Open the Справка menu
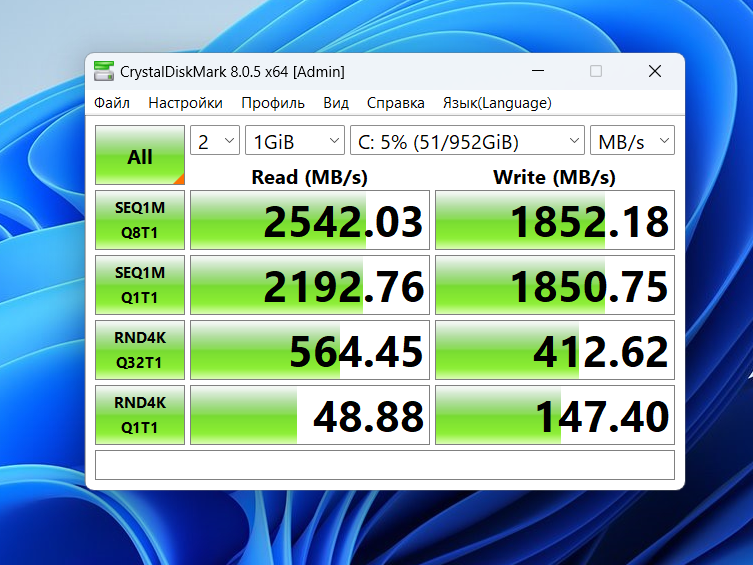 [x=396, y=103]
